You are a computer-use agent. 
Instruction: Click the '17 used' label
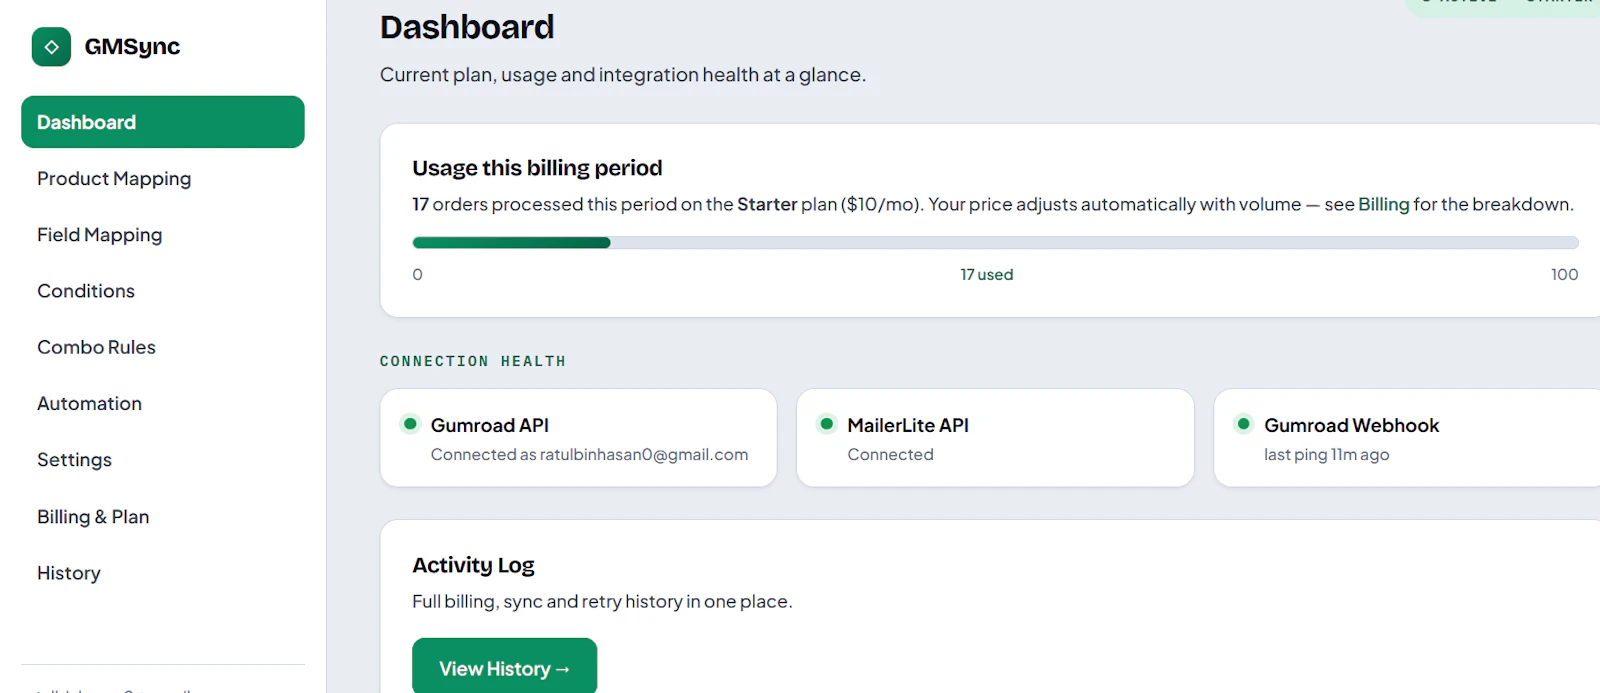point(987,275)
